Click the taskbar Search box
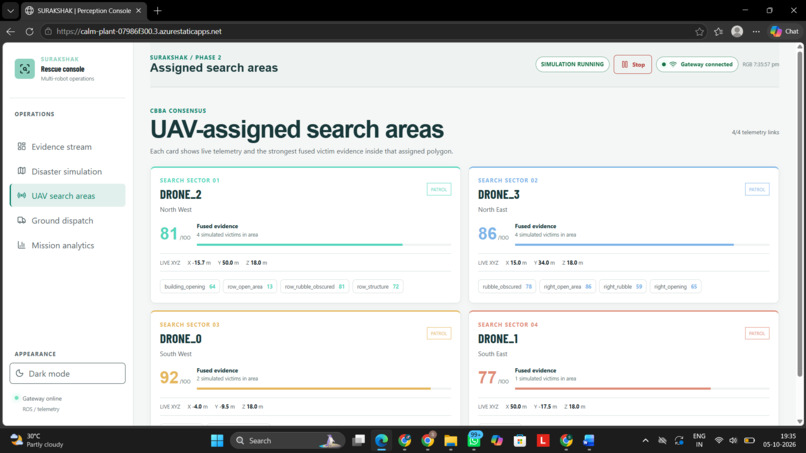The height and width of the screenshot is (453, 806). (x=287, y=441)
